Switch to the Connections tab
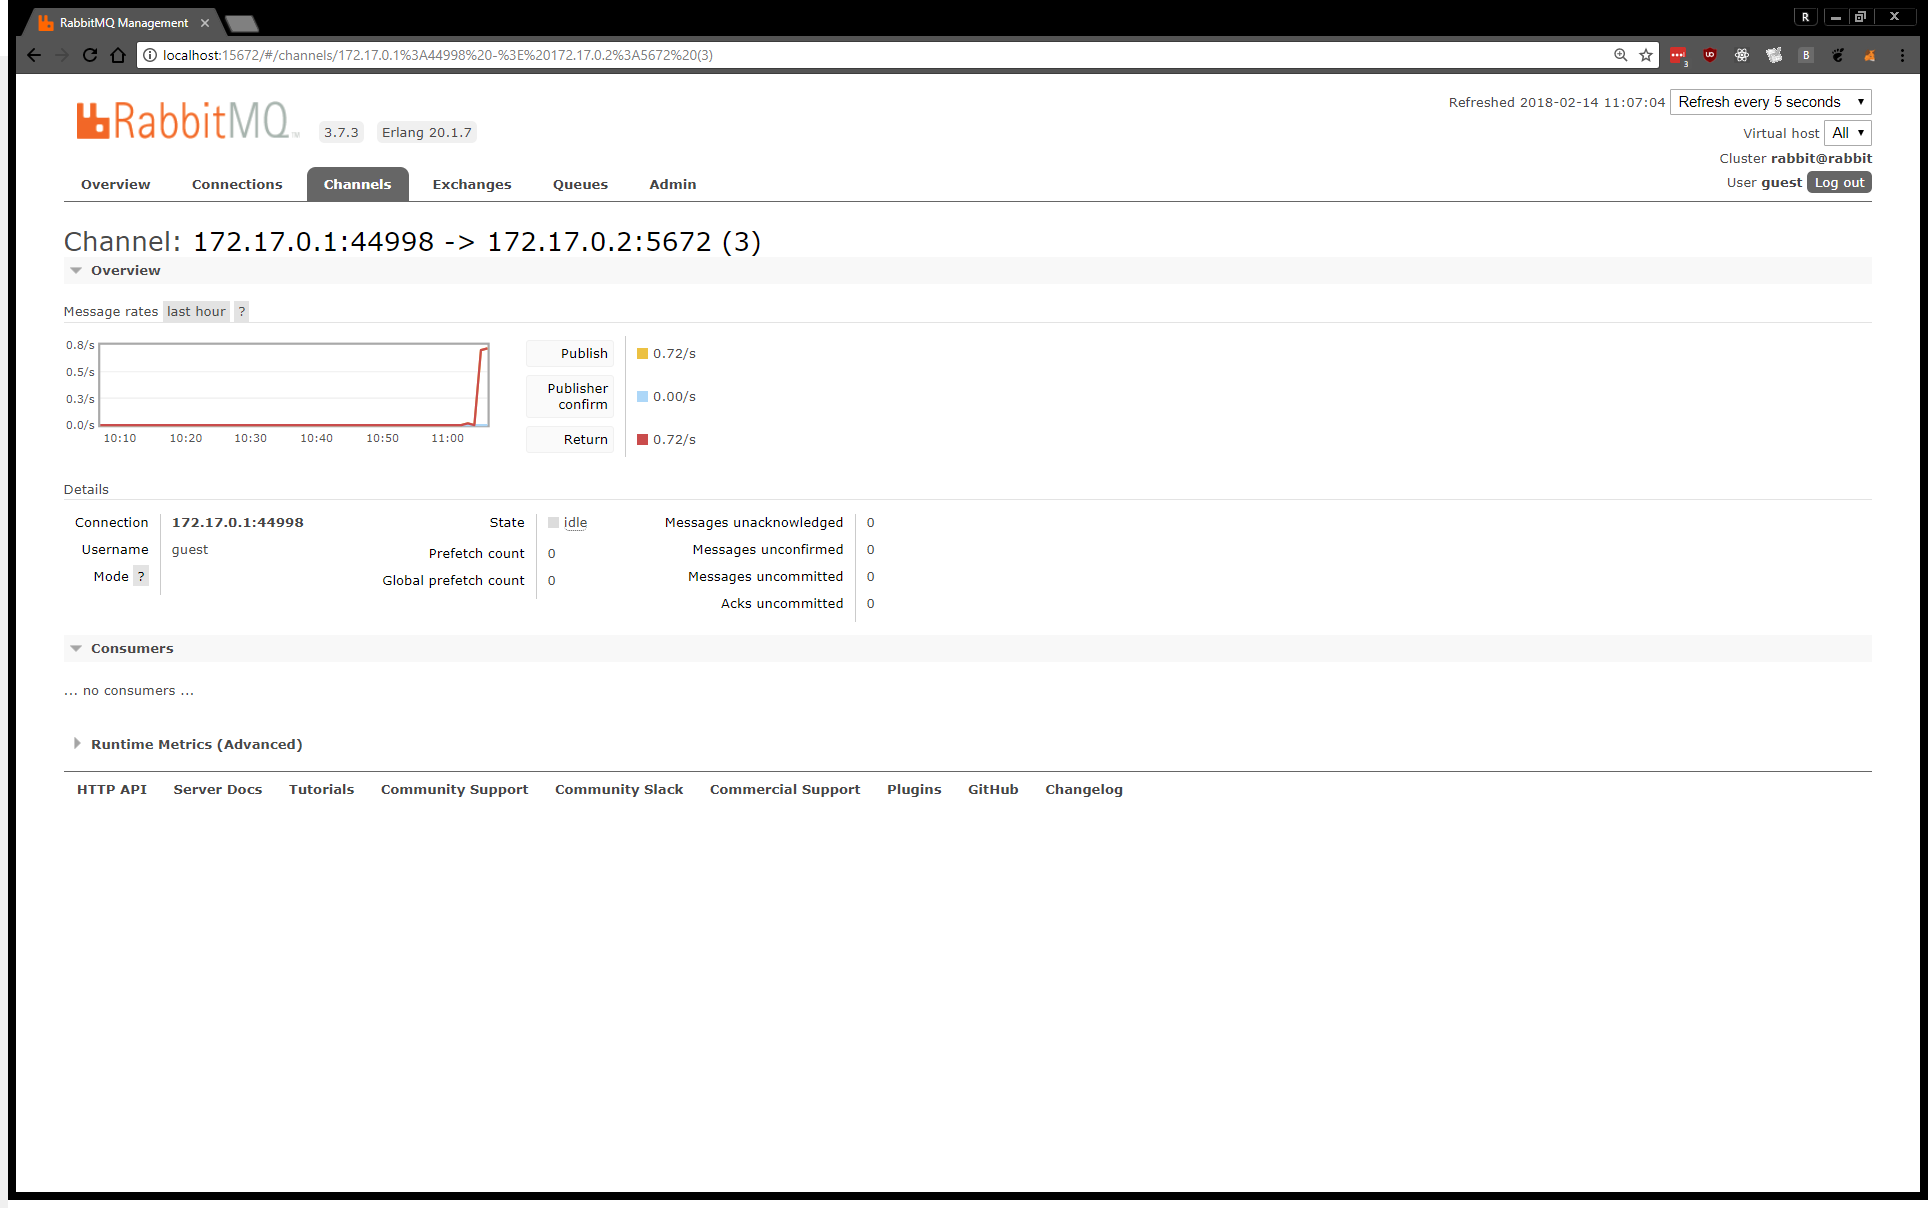Image resolution: width=1928 pixels, height=1208 pixels. (236, 184)
